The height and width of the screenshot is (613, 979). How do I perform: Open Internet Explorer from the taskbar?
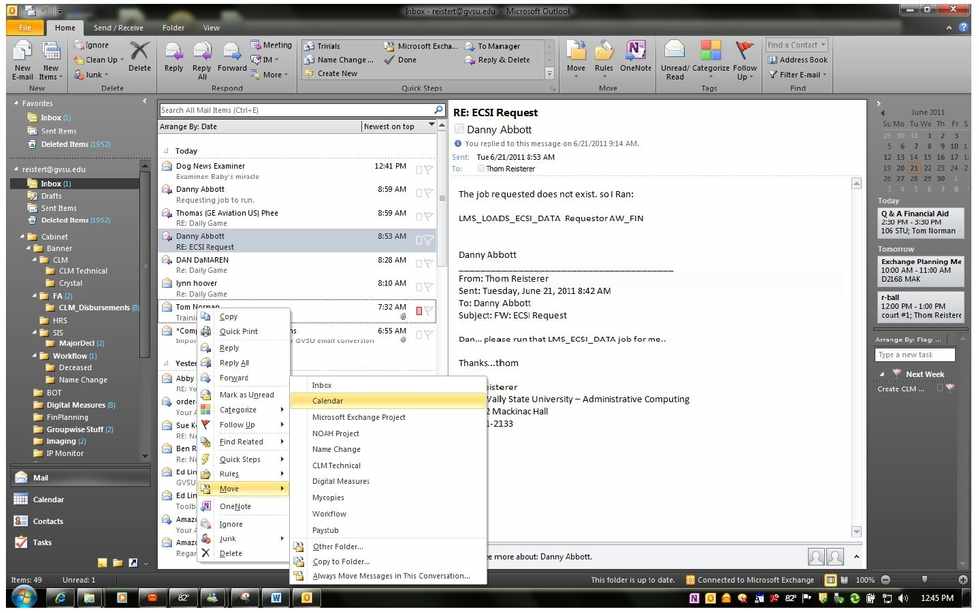click(x=59, y=598)
